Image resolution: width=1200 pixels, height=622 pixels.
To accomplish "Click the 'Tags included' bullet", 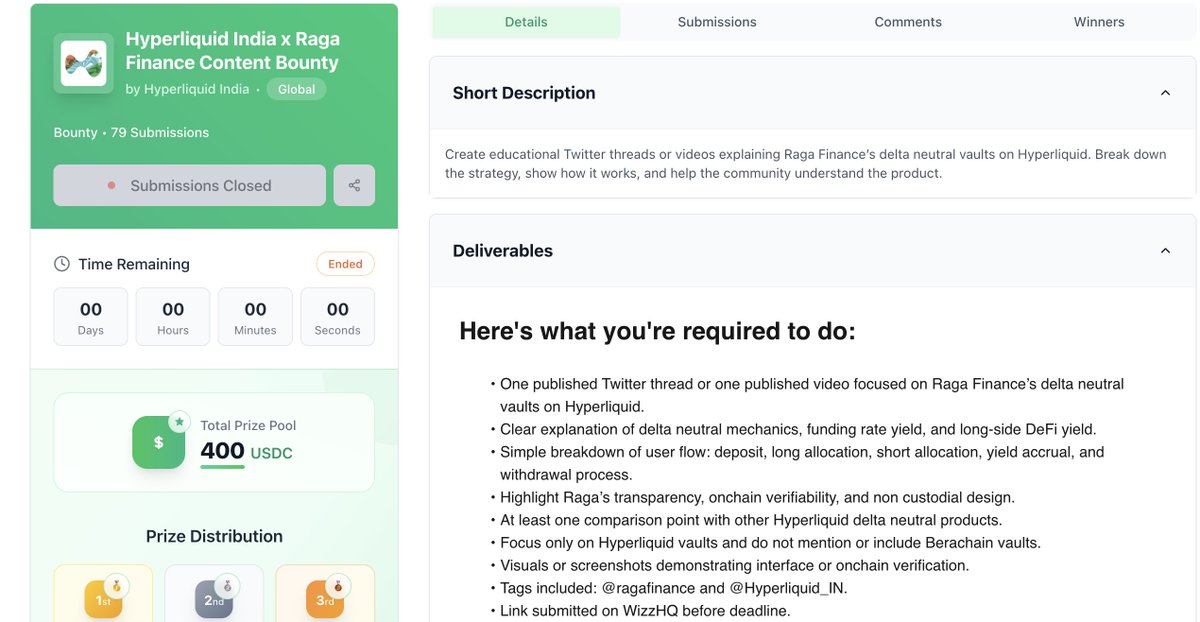I will click(673, 588).
